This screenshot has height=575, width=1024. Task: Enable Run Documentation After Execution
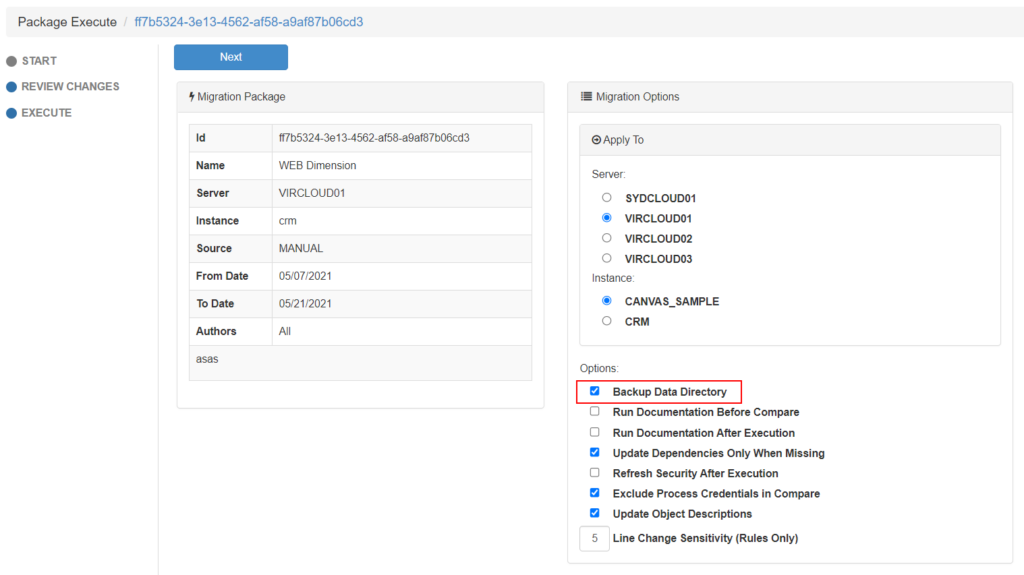coord(595,432)
